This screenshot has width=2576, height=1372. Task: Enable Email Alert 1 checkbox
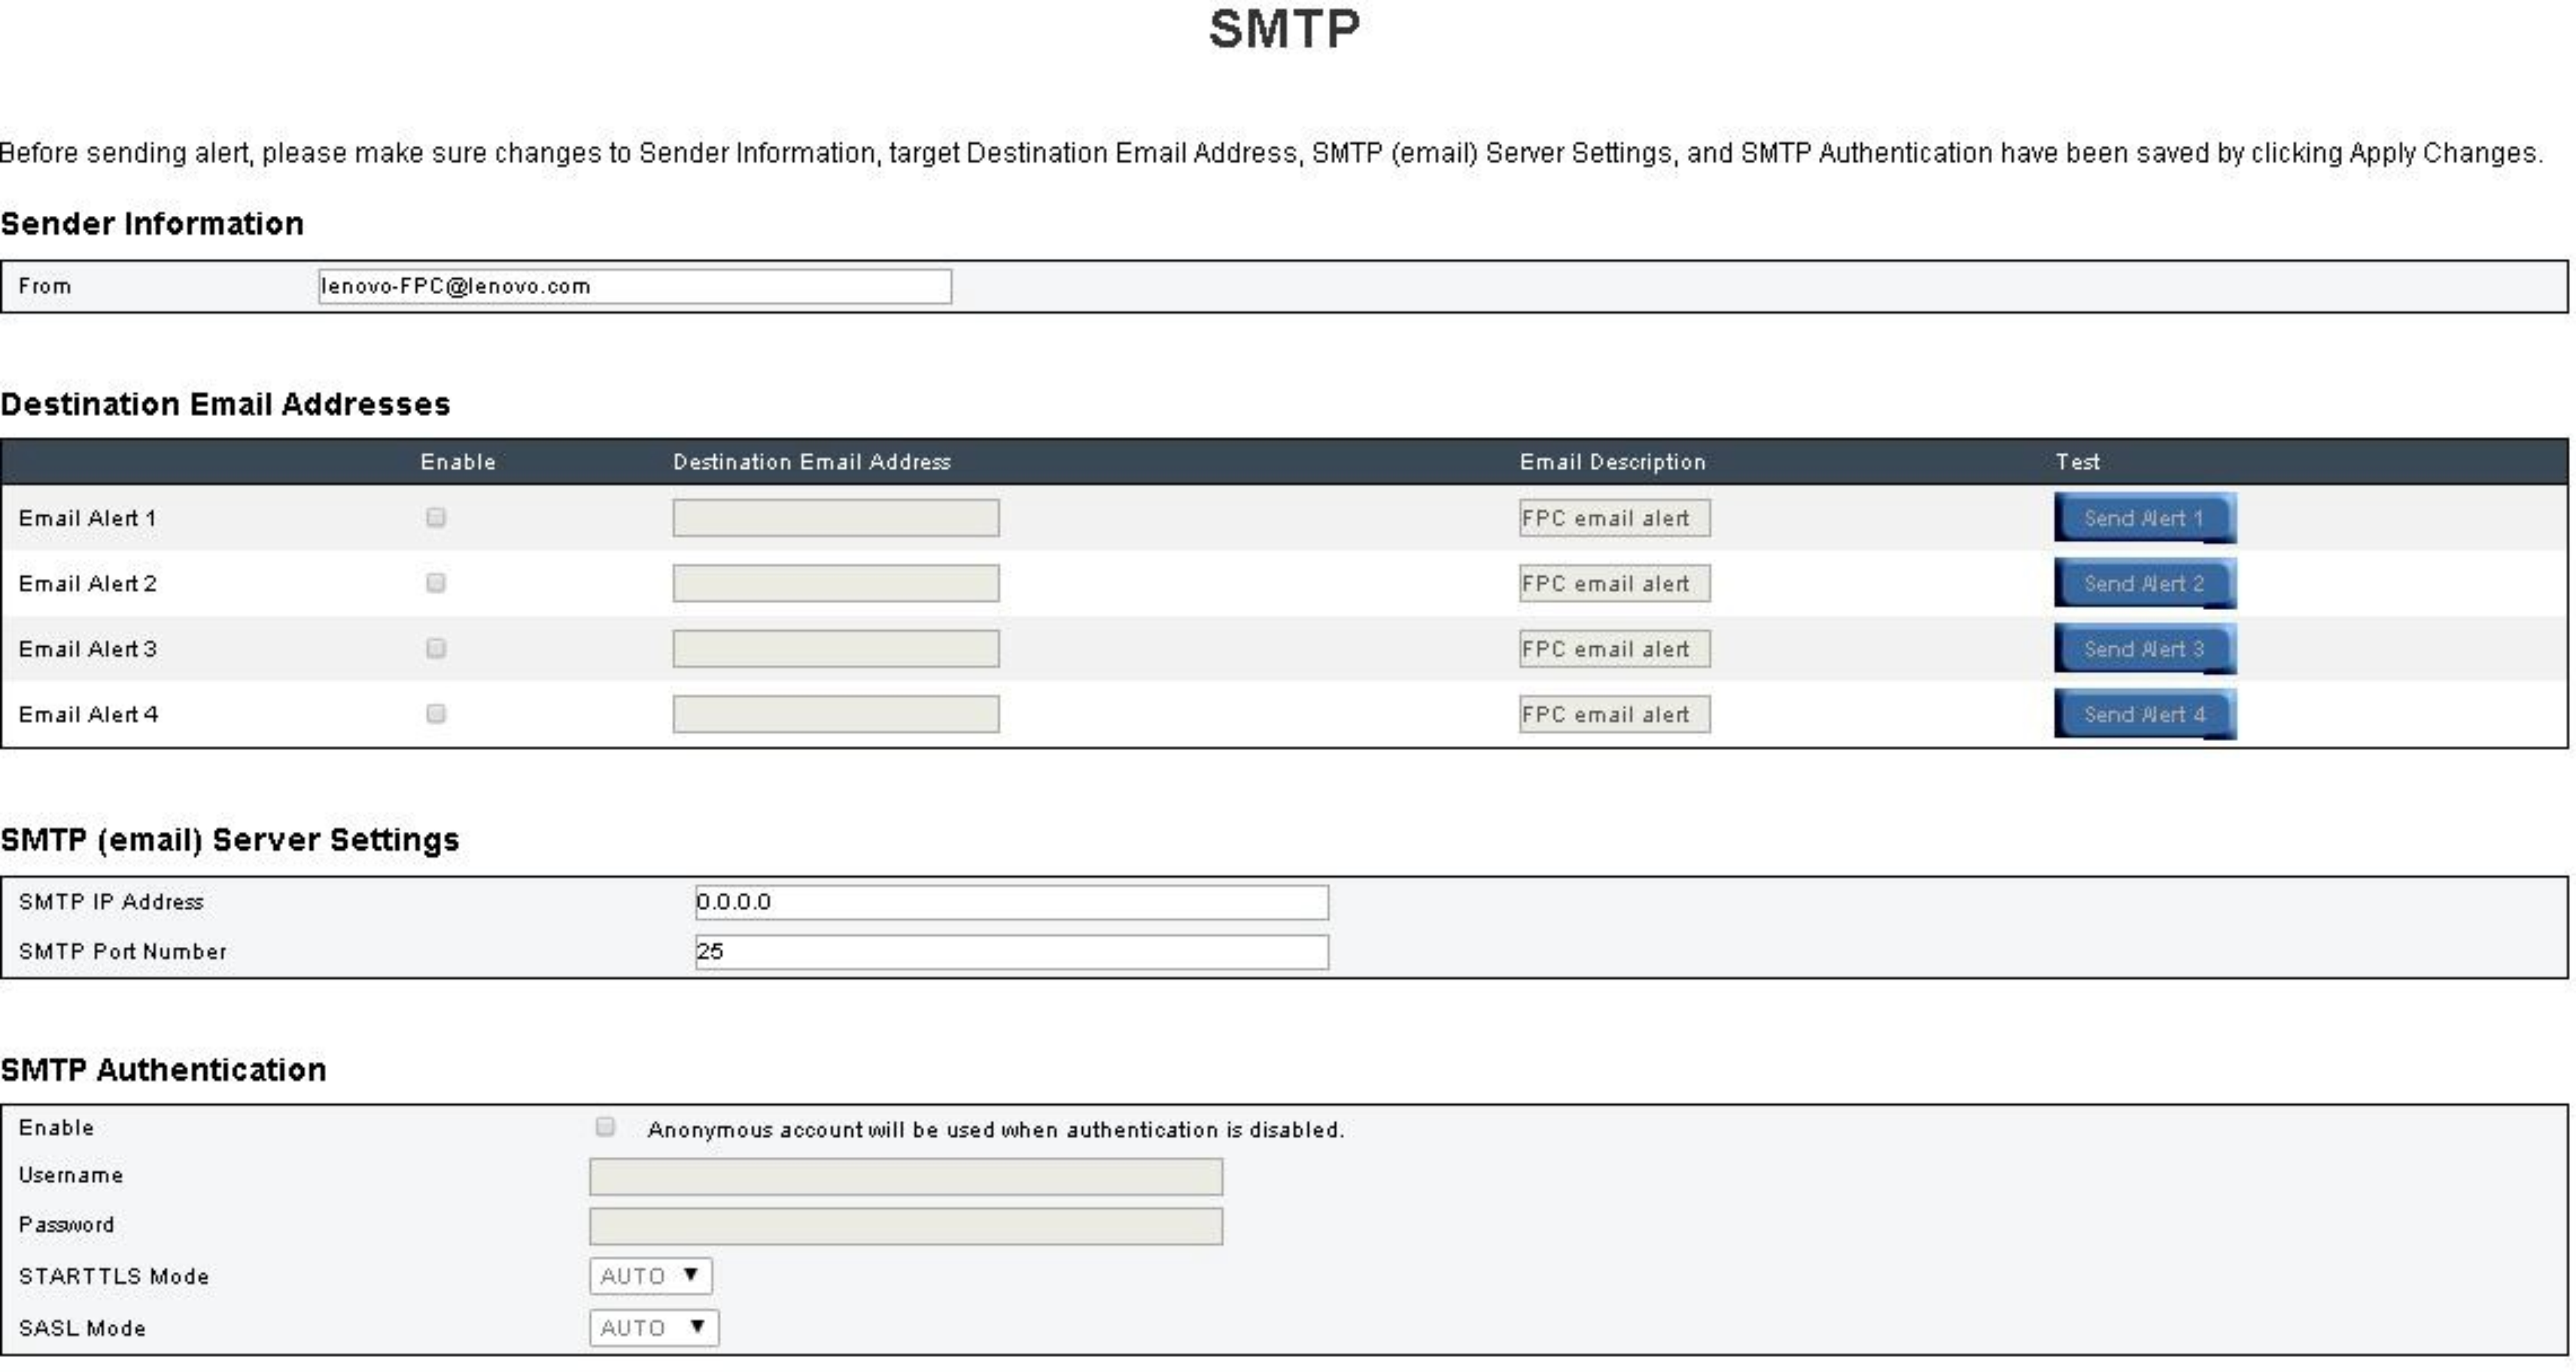436,517
